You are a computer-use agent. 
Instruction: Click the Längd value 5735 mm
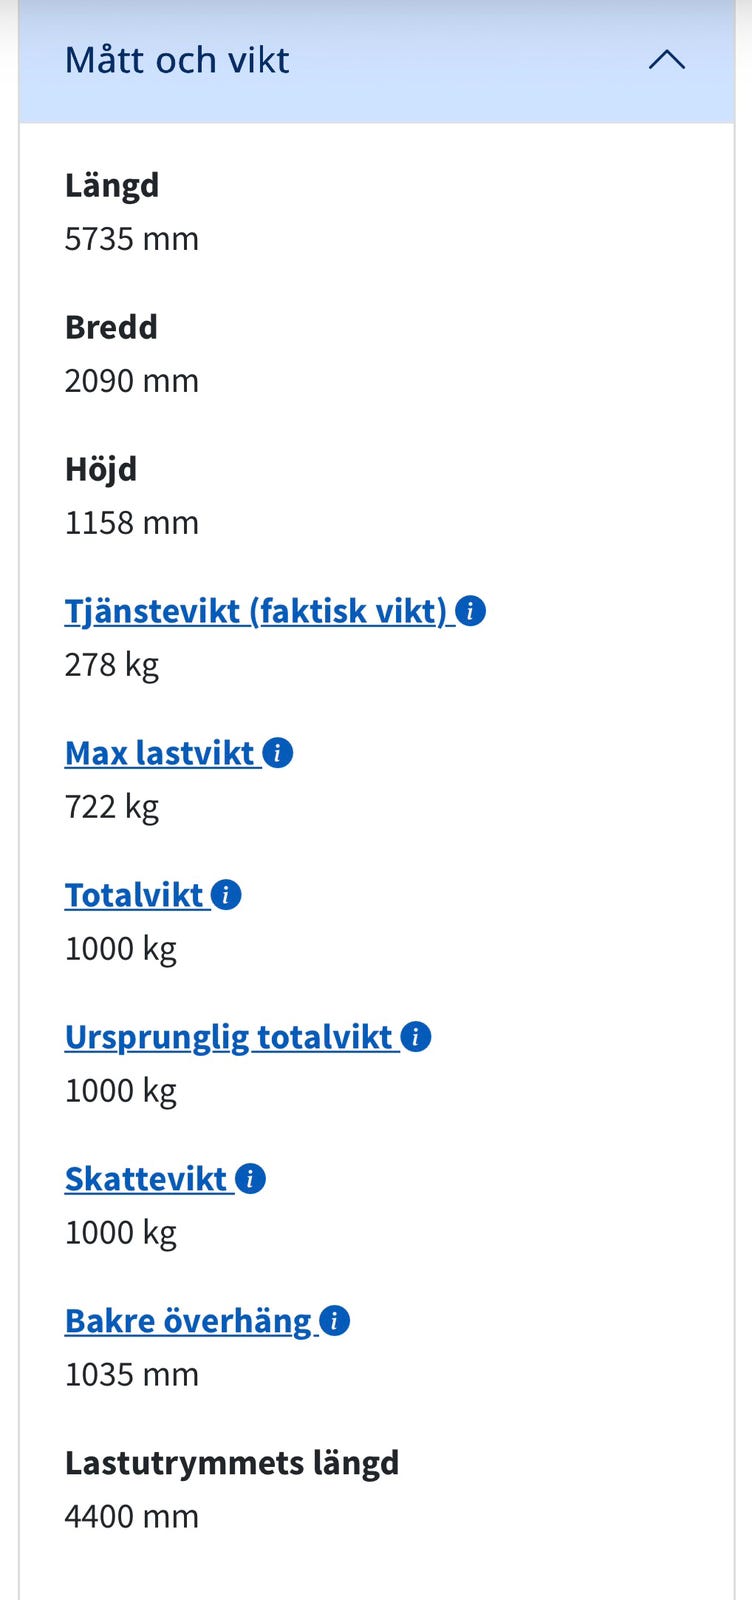(132, 239)
